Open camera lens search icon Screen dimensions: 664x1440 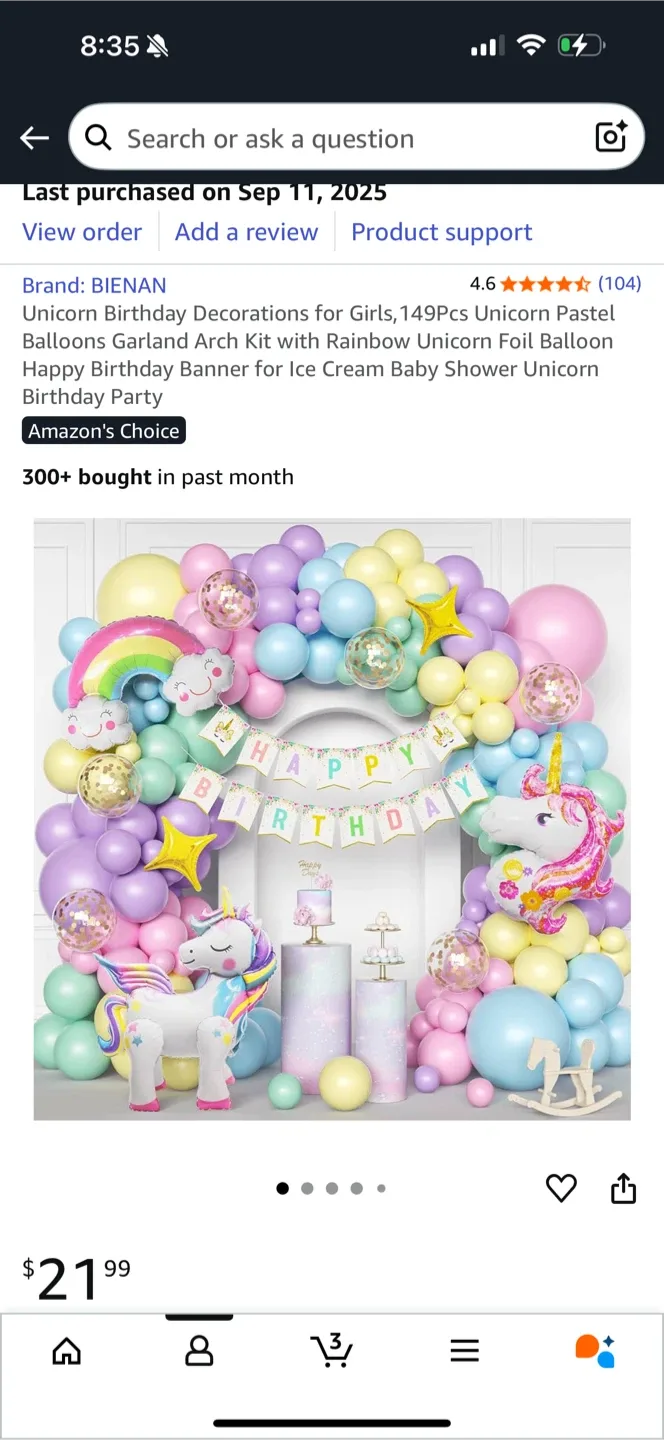click(x=611, y=137)
